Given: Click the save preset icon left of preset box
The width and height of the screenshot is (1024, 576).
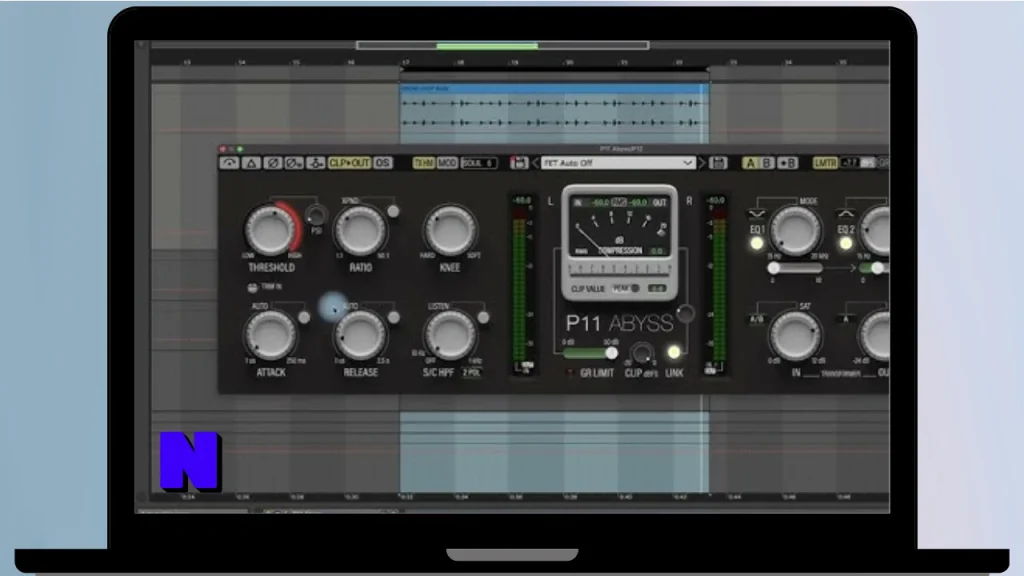Looking at the screenshot, I should 519,163.
